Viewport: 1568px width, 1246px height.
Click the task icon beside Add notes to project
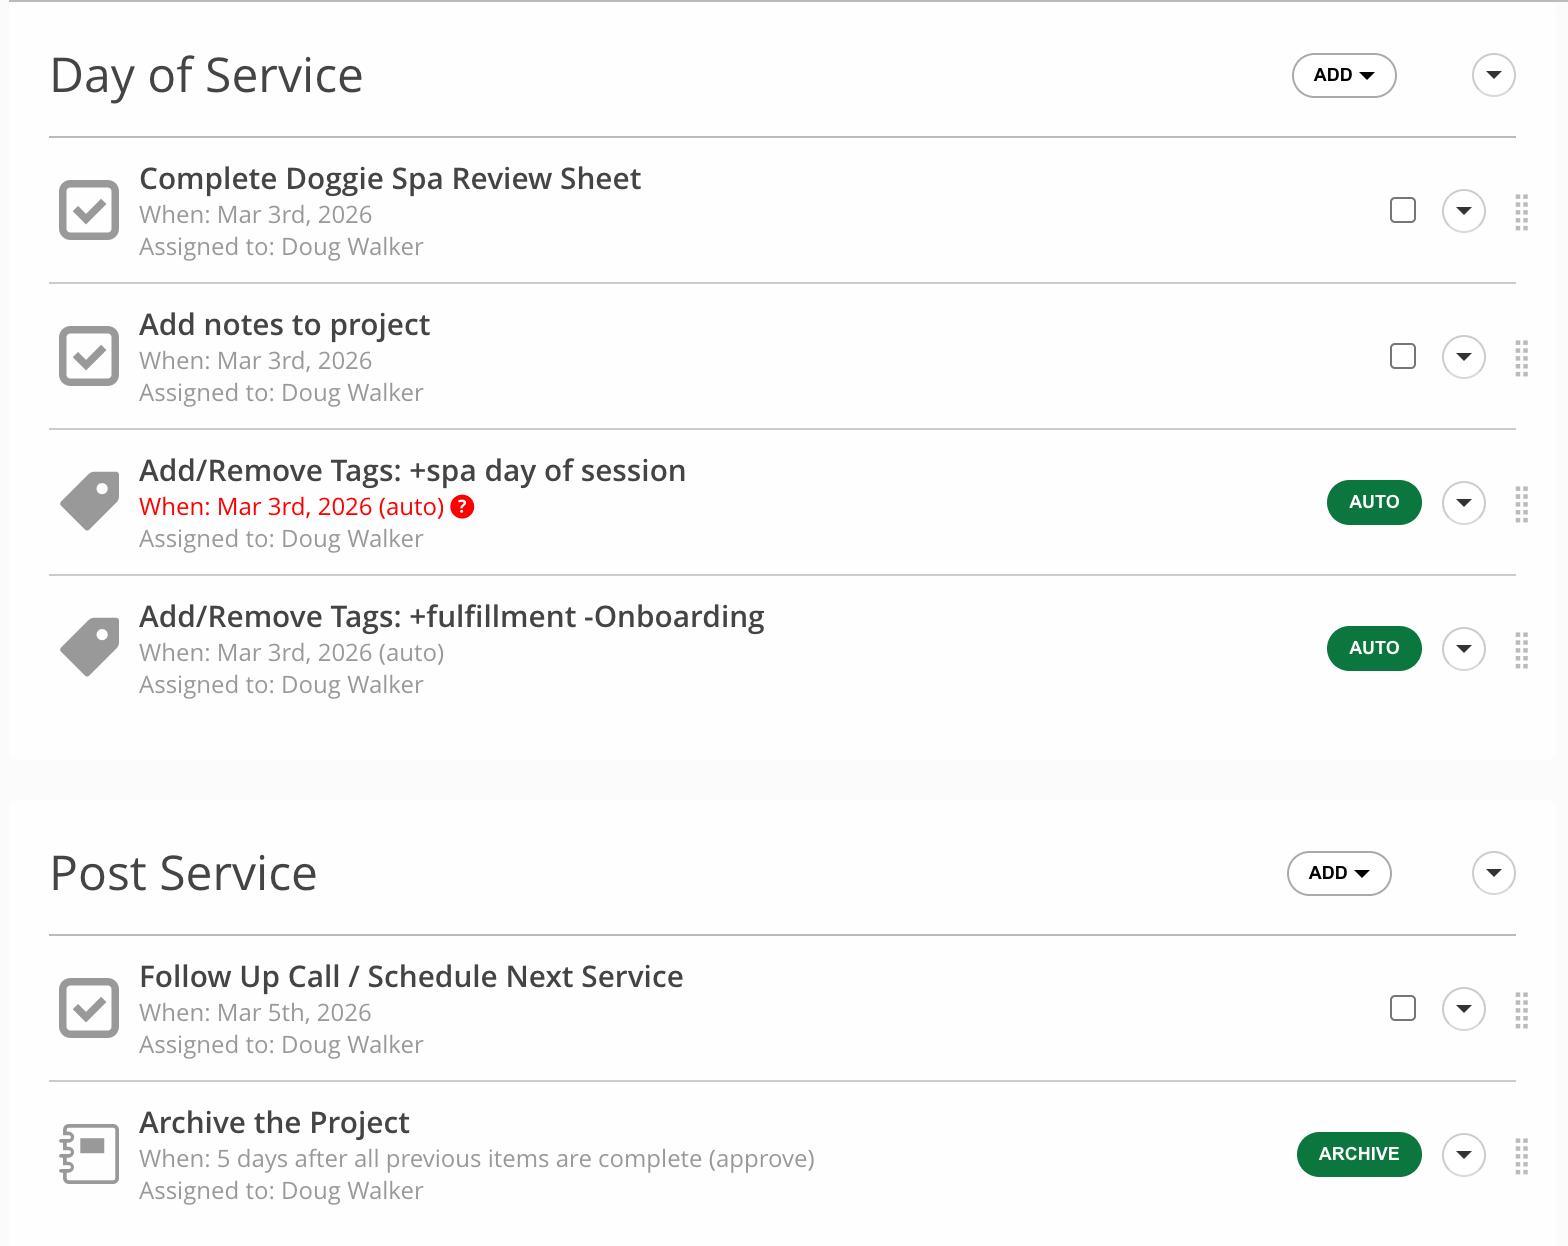89,356
